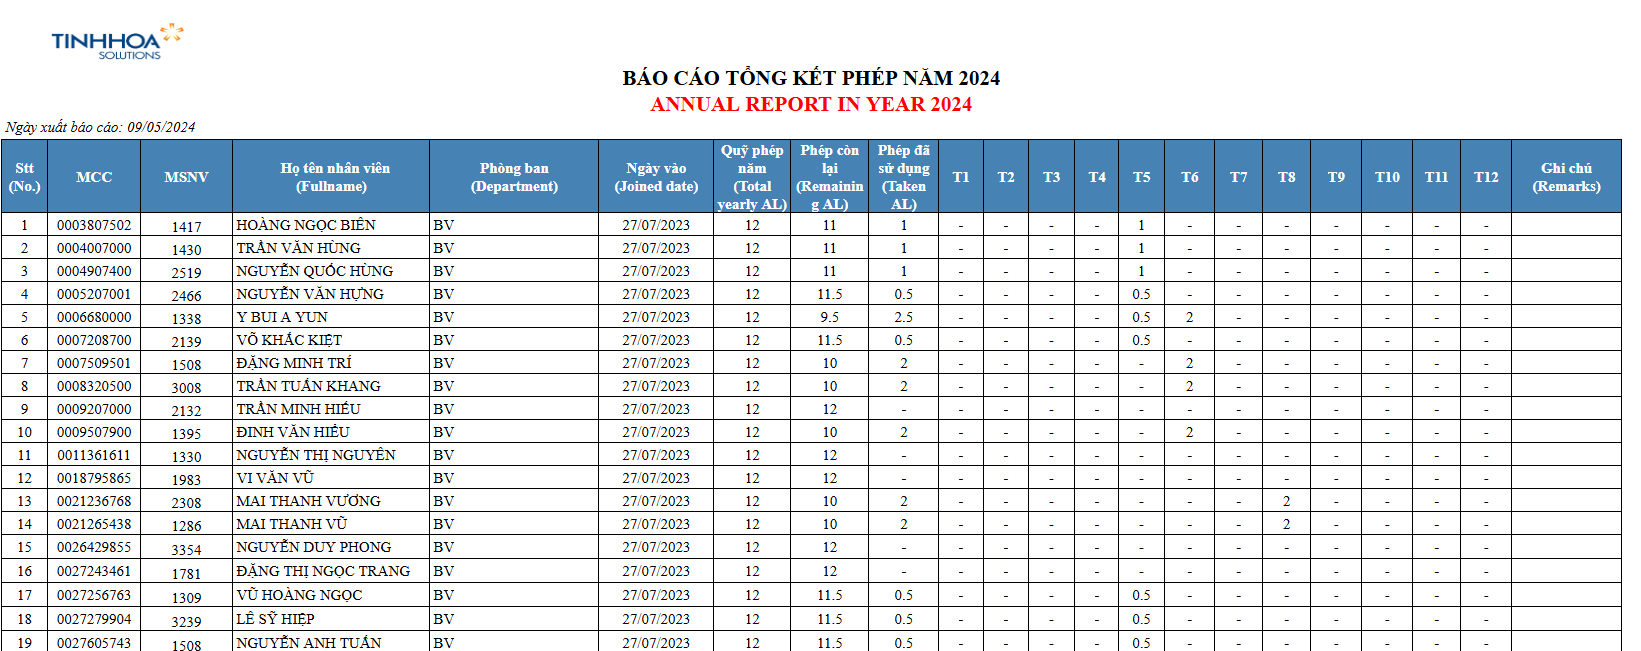Select the "Phòng ban (Department)" column header
Screen dimensions: 1641x651
tap(514, 177)
